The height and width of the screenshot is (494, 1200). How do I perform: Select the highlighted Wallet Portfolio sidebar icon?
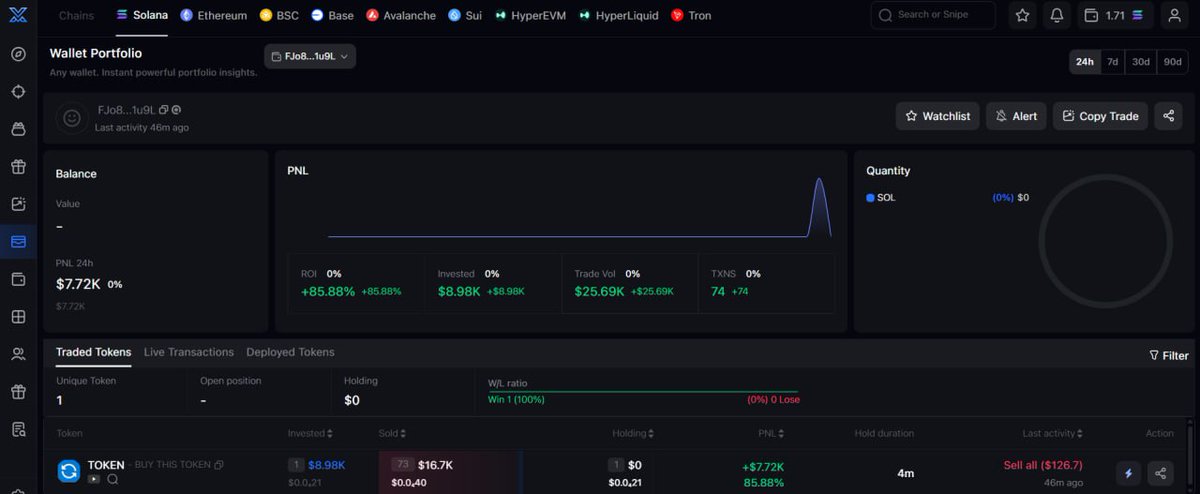pos(18,241)
